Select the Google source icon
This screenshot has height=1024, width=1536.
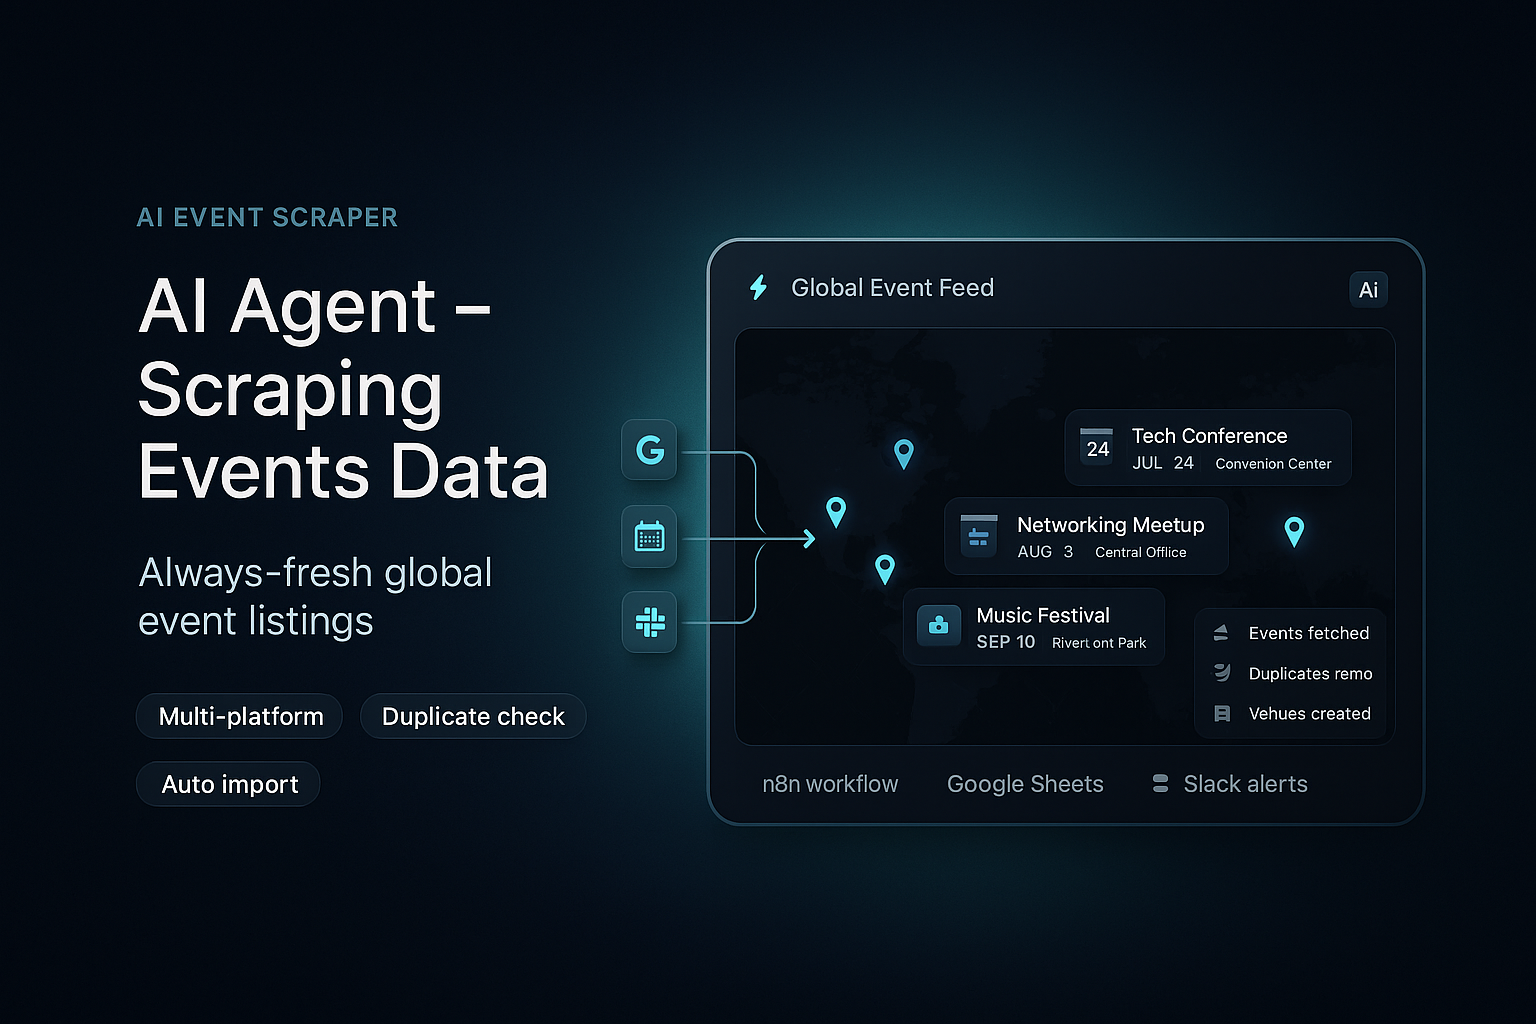[x=649, y=451]
